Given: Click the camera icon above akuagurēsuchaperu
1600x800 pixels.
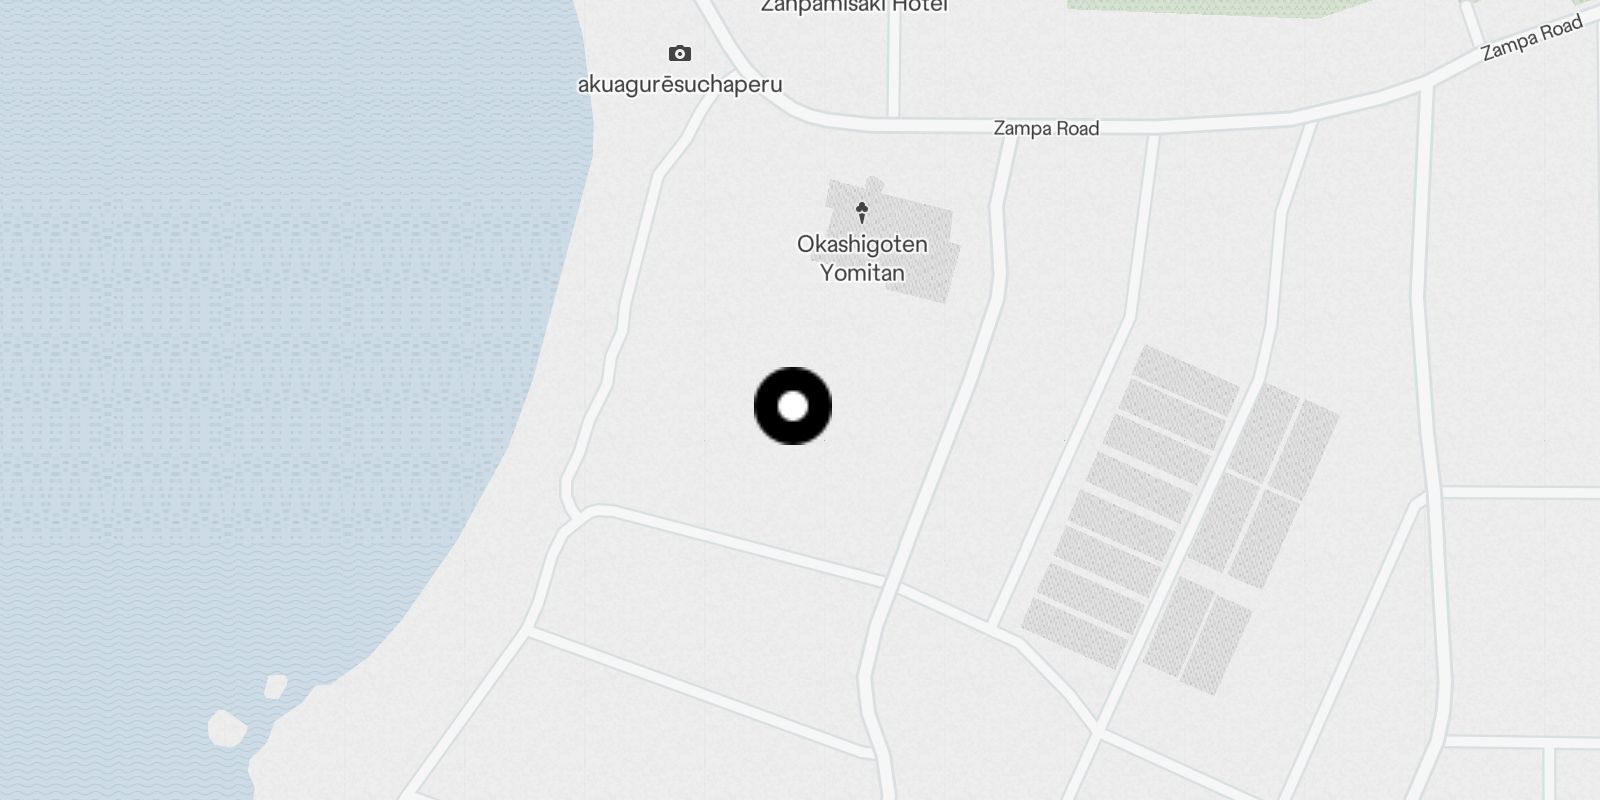Looking at the screenshot, I should coord(680,53).
